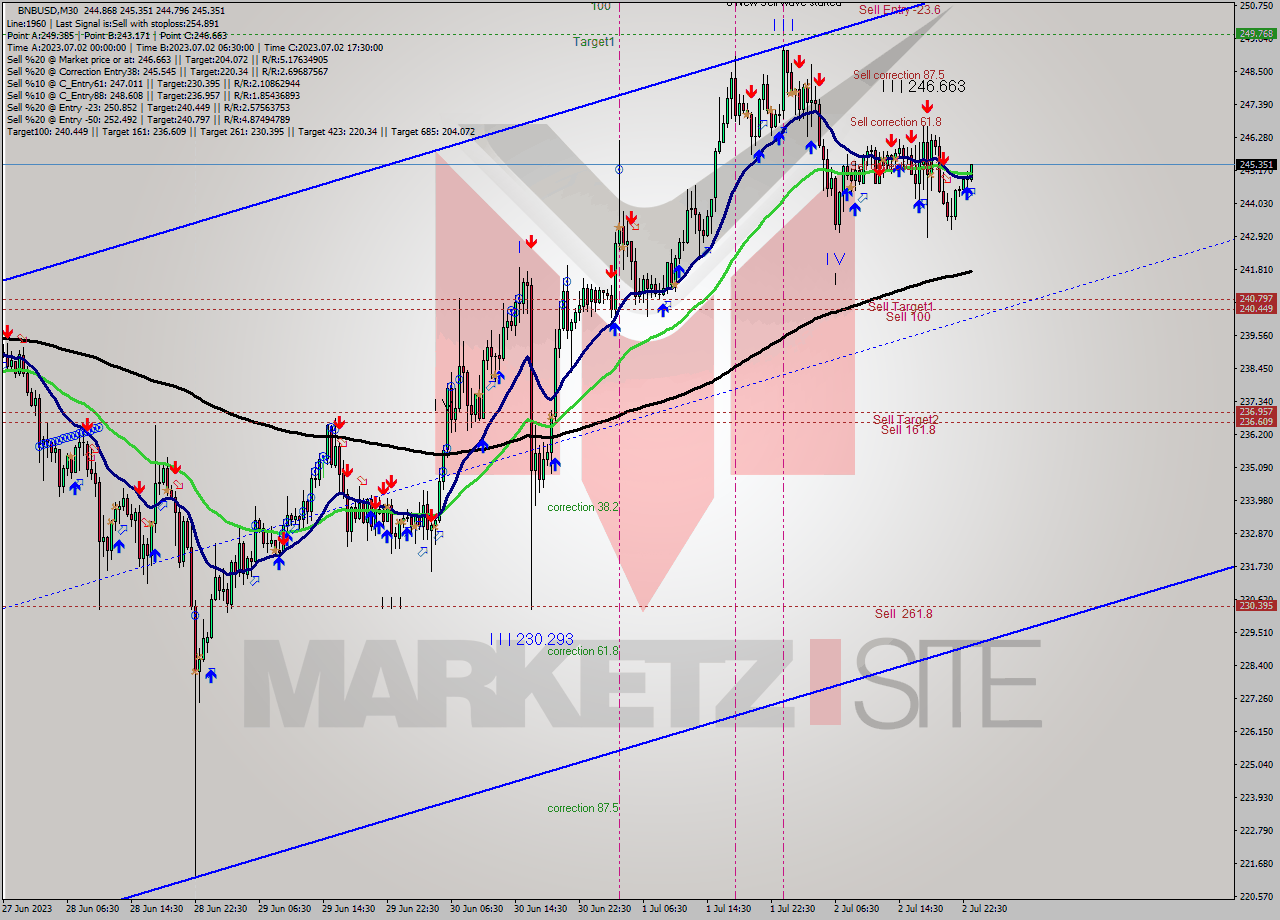Viewport: 1280px width, 920px height.
Task: Click the 'Line:1960' info line
Action: (112, 23)
